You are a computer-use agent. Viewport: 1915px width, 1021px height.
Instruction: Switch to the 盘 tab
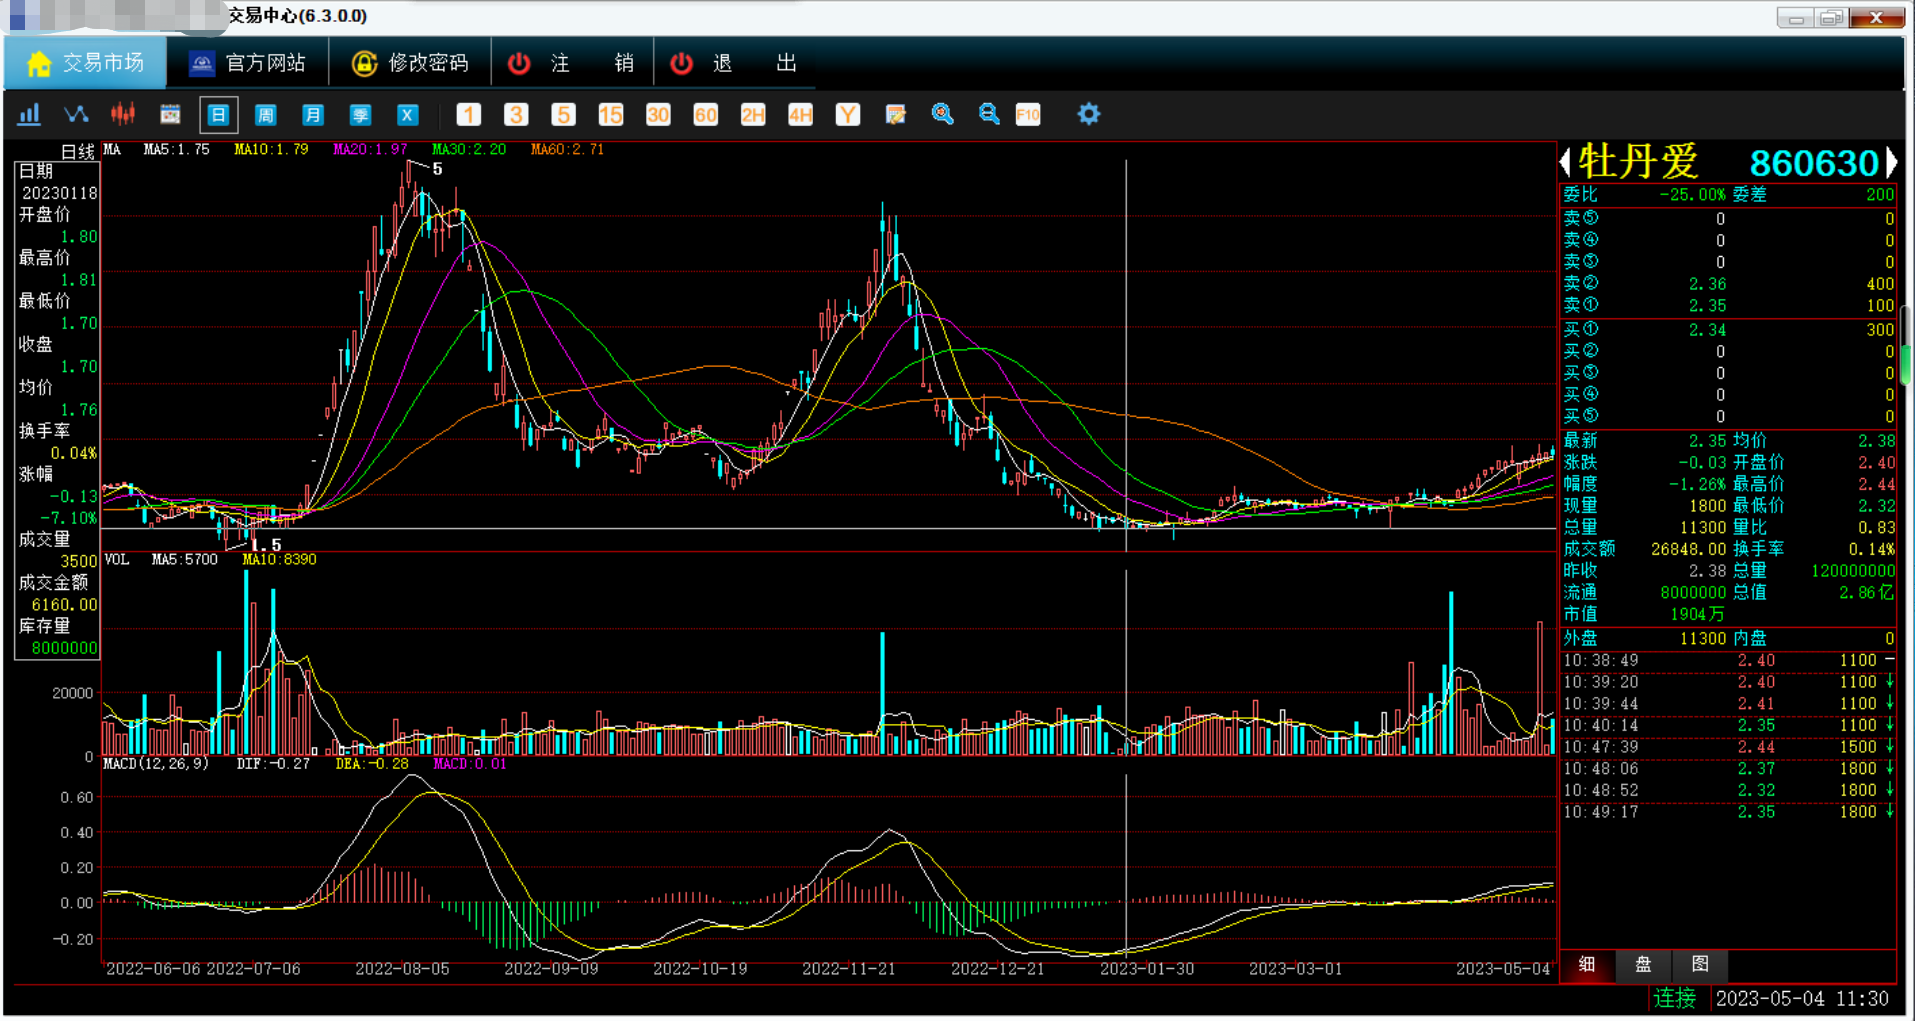coord(1643,964)
